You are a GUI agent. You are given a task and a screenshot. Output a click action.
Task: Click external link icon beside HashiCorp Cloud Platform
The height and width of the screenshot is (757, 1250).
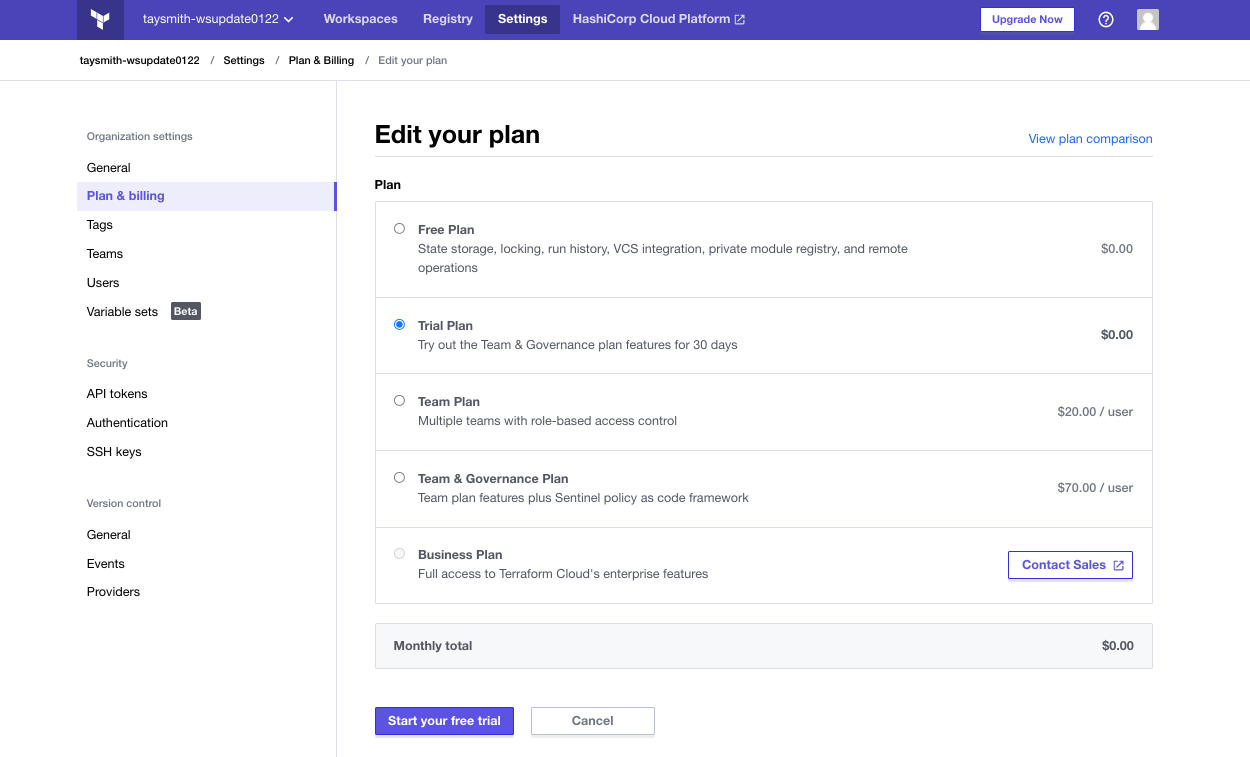pyautogui.click(x=740, y=19)
